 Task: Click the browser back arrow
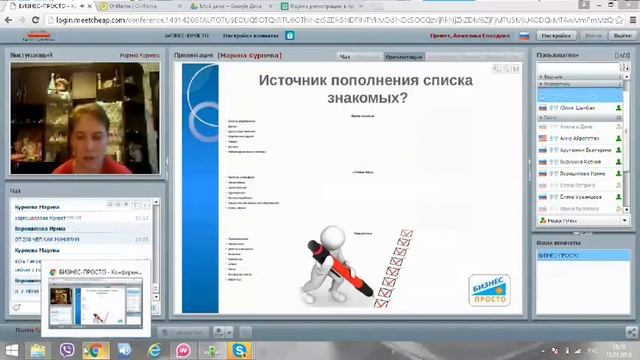click(x=8, y=20)
